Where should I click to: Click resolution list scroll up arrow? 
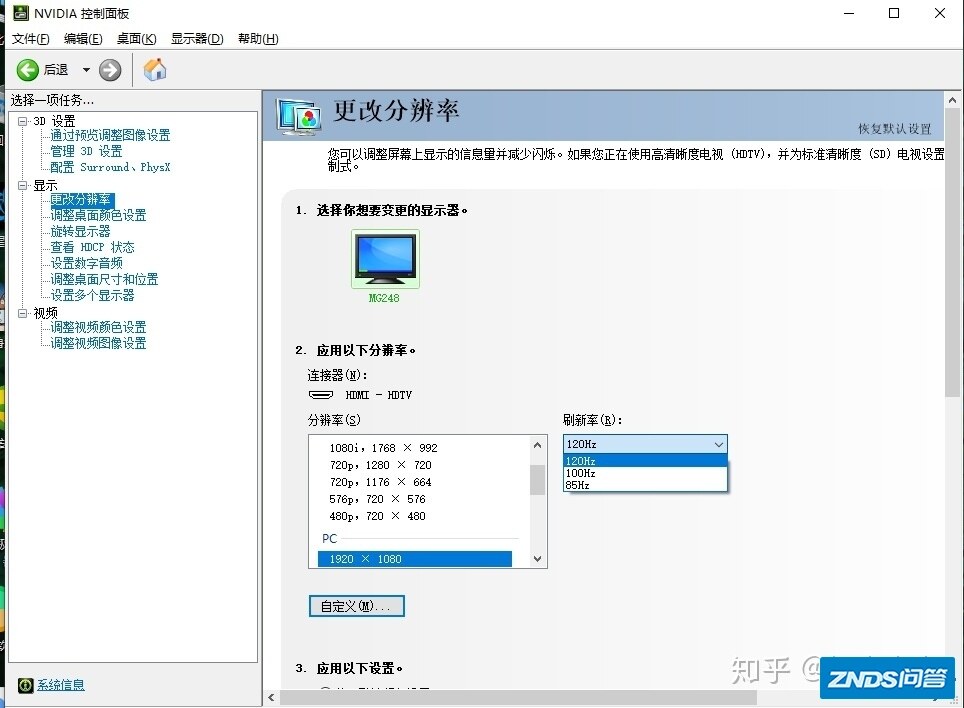(x=537, y=445)
